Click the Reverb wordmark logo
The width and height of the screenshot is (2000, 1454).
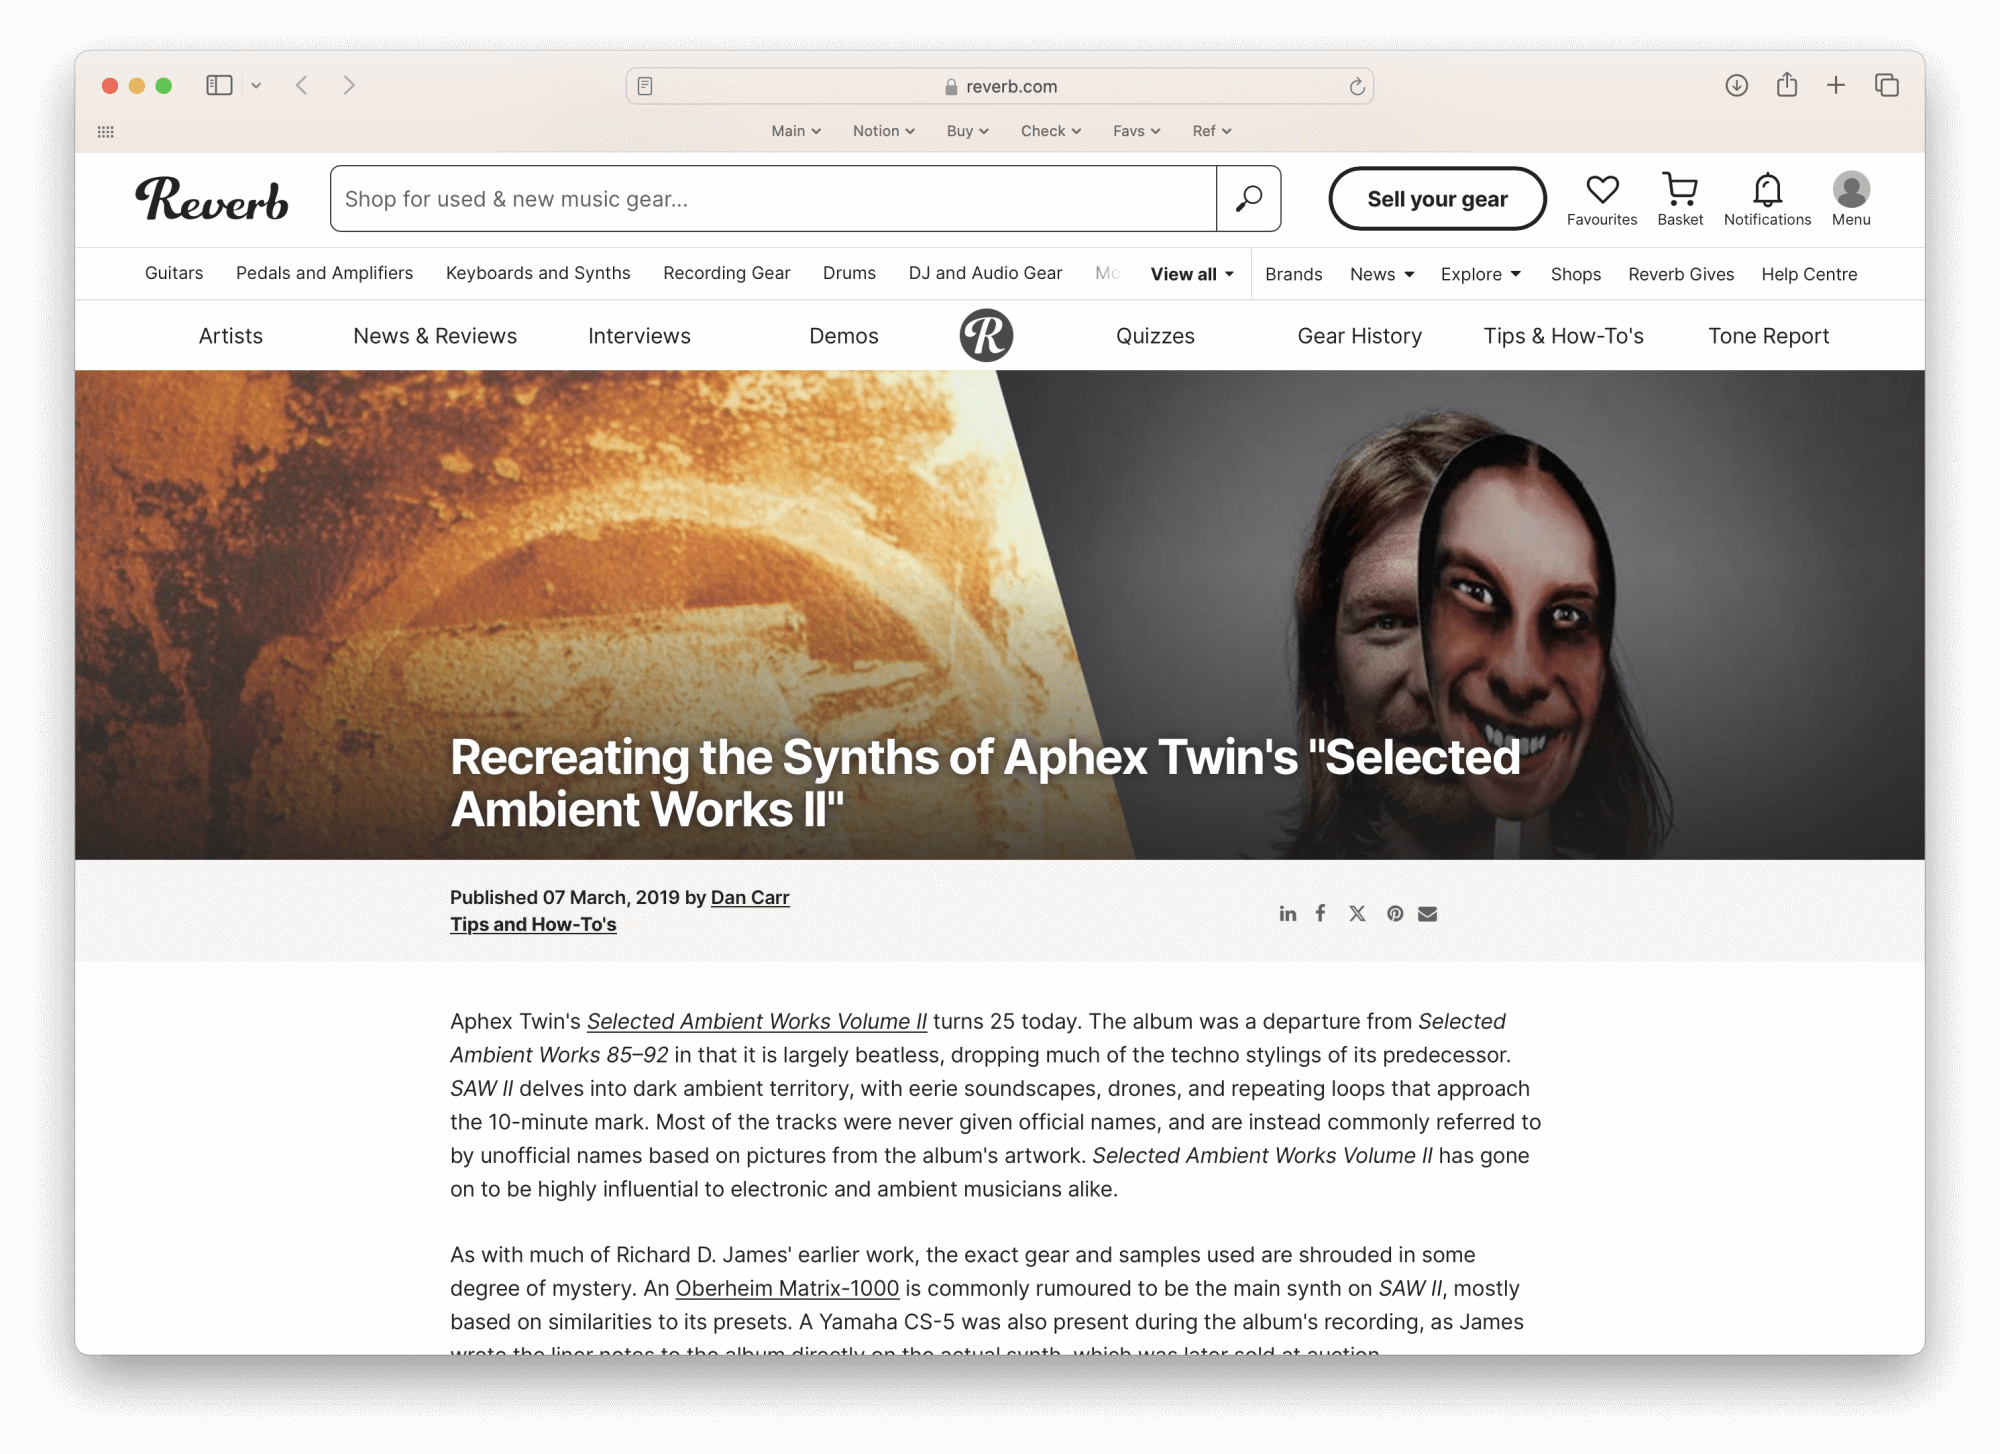pyautogui.click(x=212, y=199)
